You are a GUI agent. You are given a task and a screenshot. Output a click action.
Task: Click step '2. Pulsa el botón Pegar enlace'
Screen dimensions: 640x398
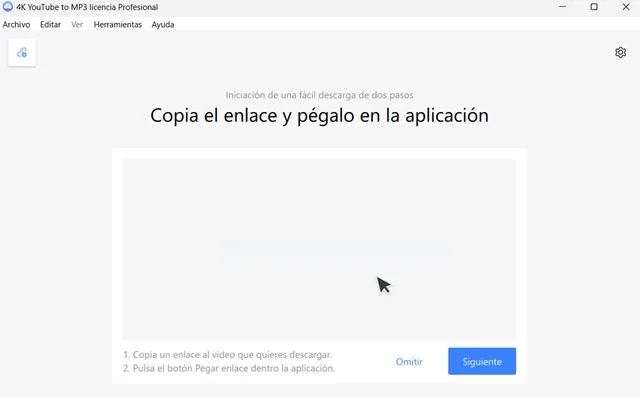click(229, 368)
